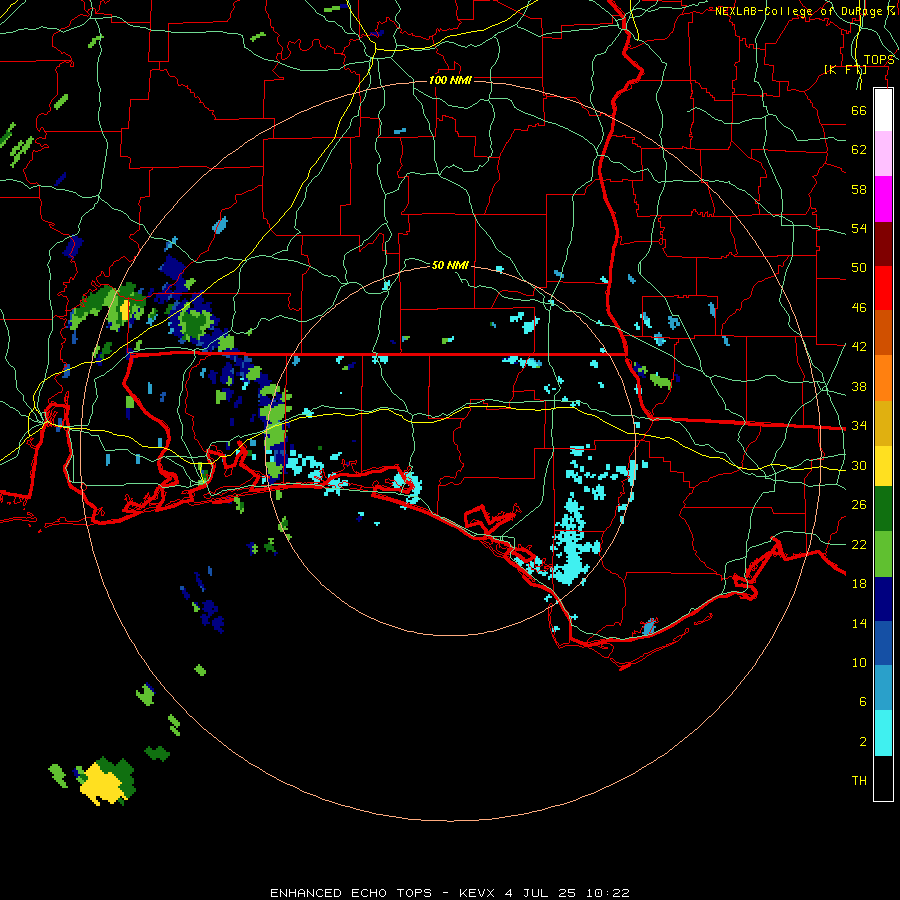The image size is (900, 900).
Task: Click the '2' legend value
Action: 862,742
